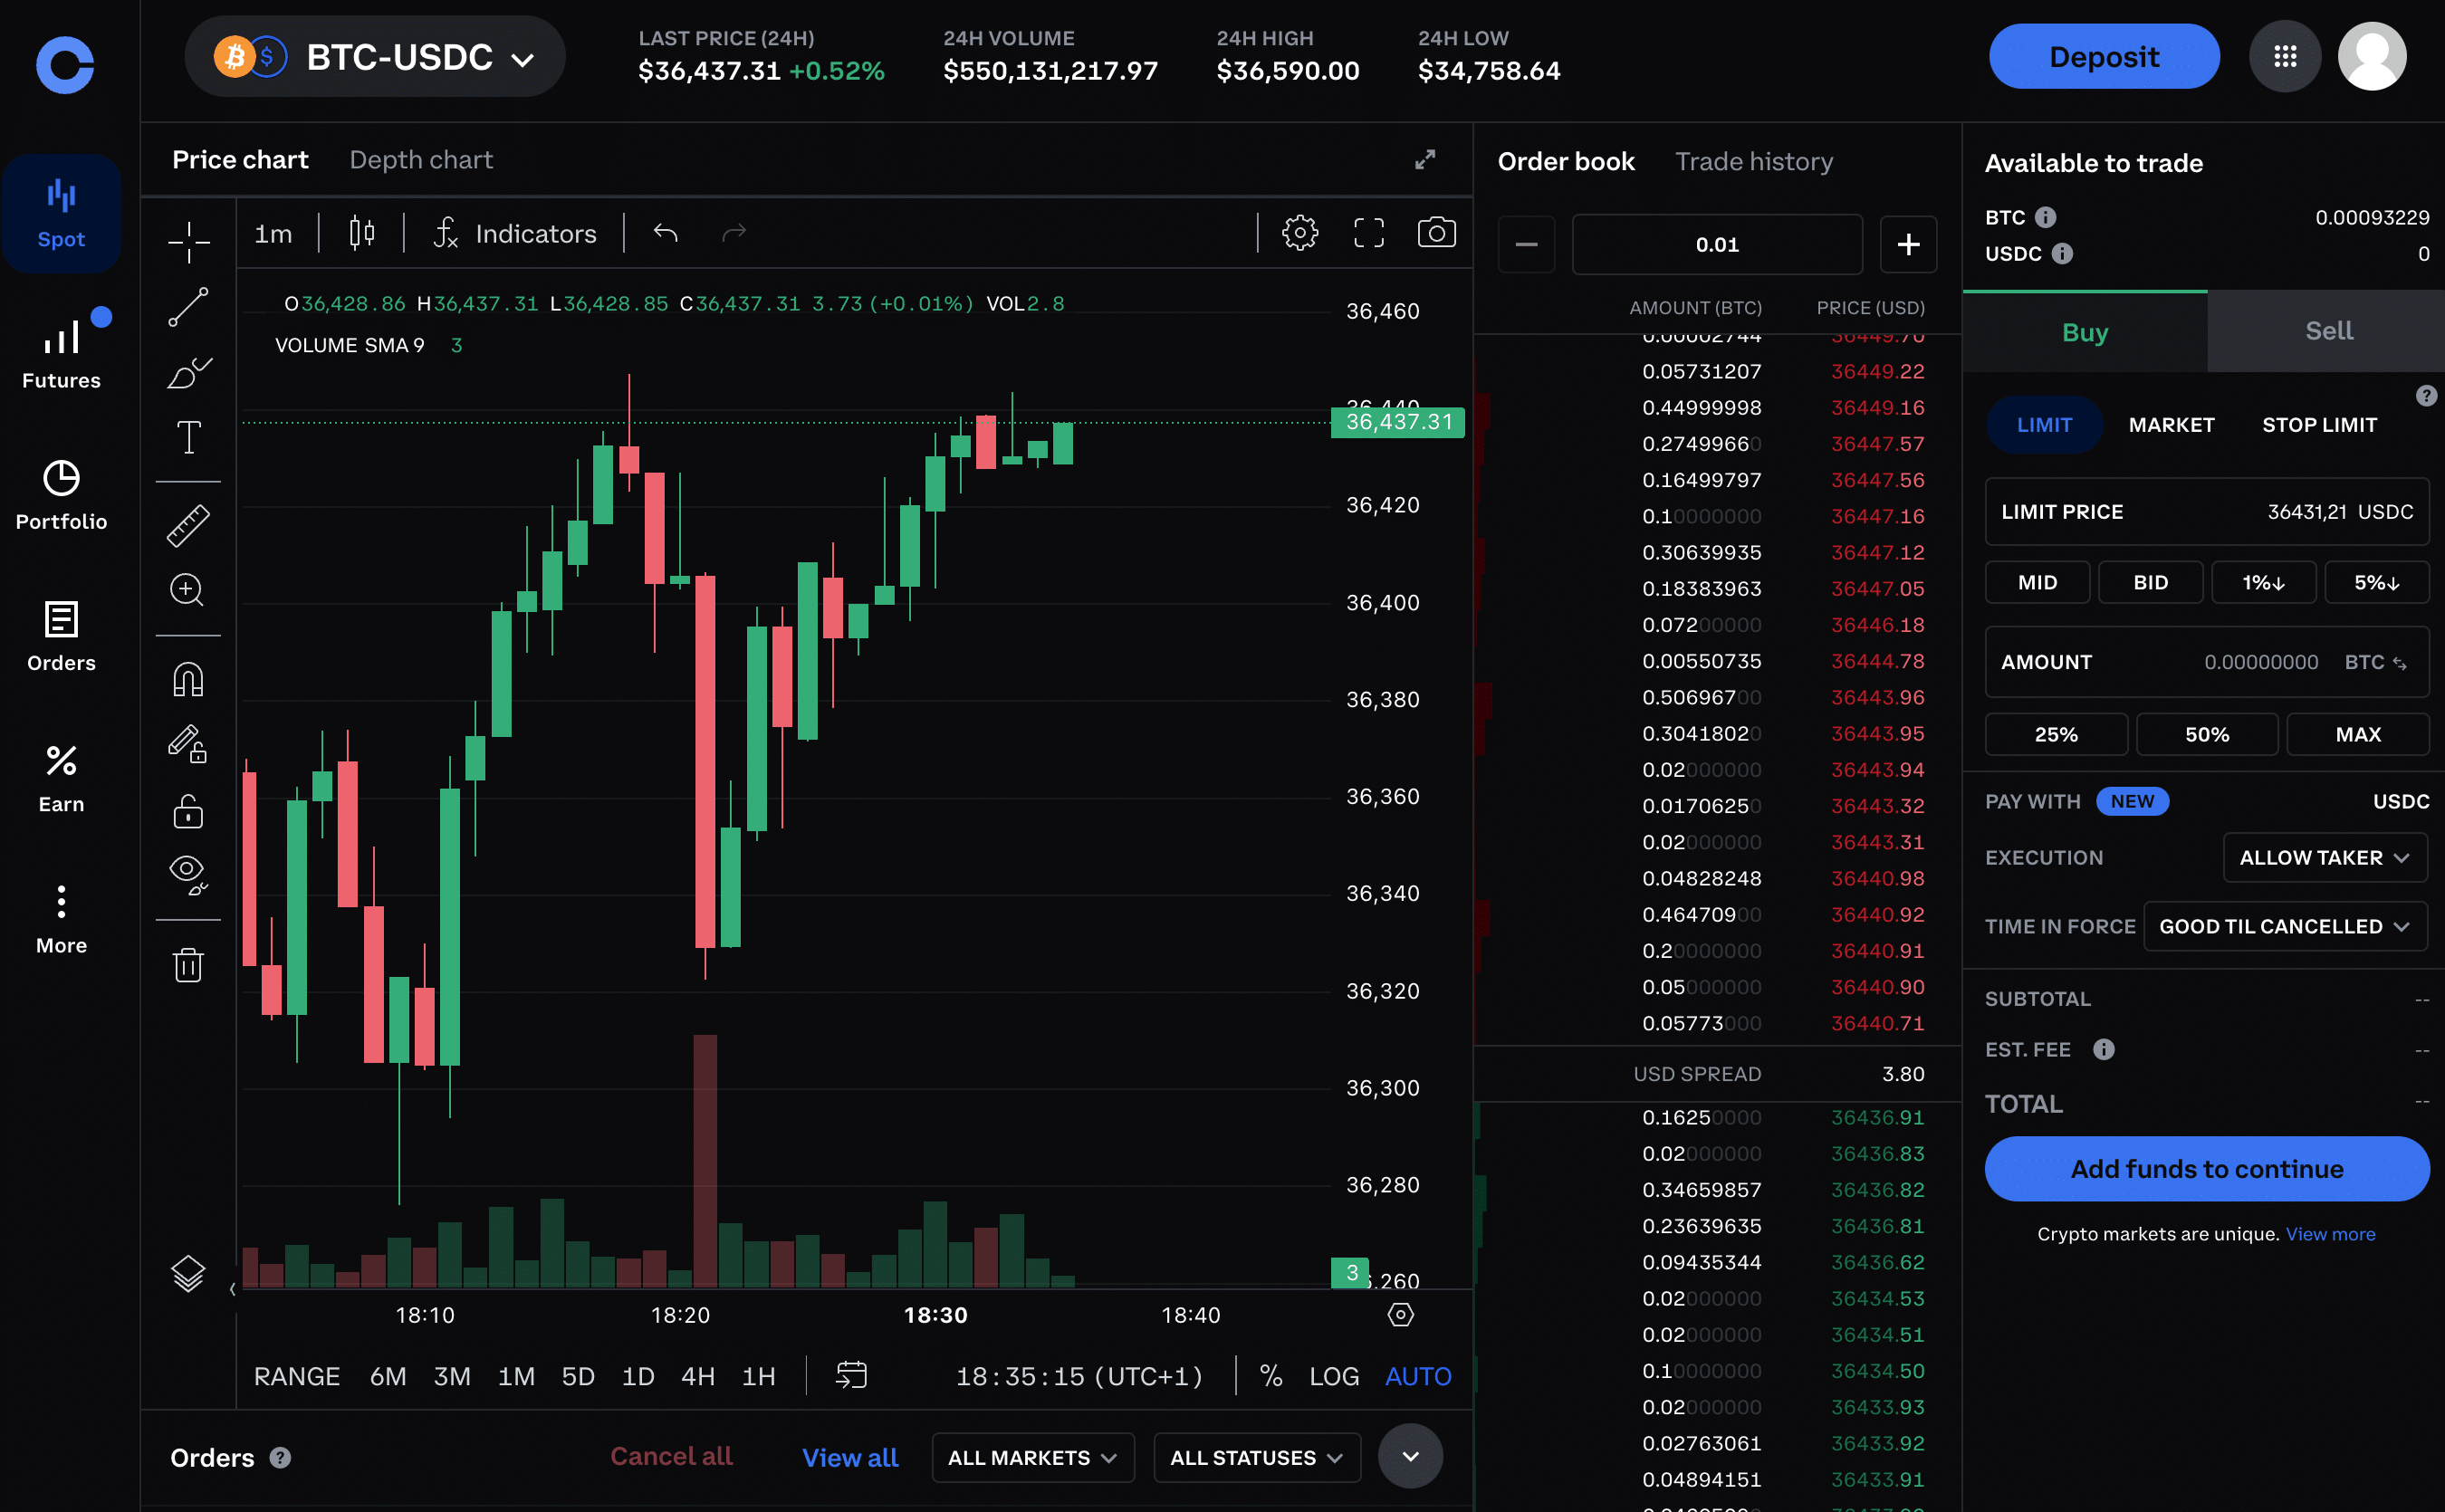
Task: Toggle AUTO scale on chart
Action: (x=1418, y=1376)
